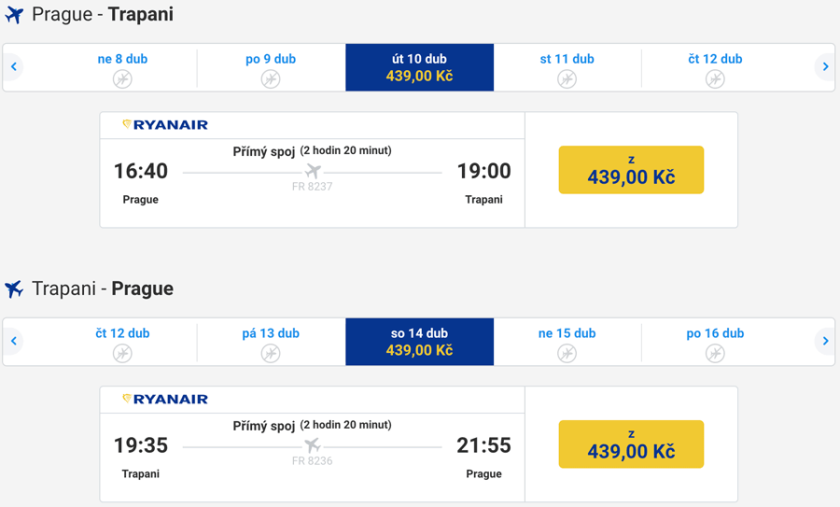Select the so 14 dub return date tab
The width and height of the screenshot is (840, 507).
tap(419, 341)
